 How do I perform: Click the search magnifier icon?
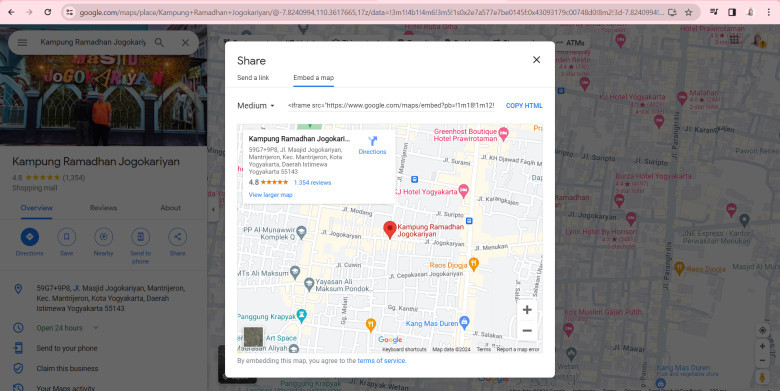[x=159, y=43]
